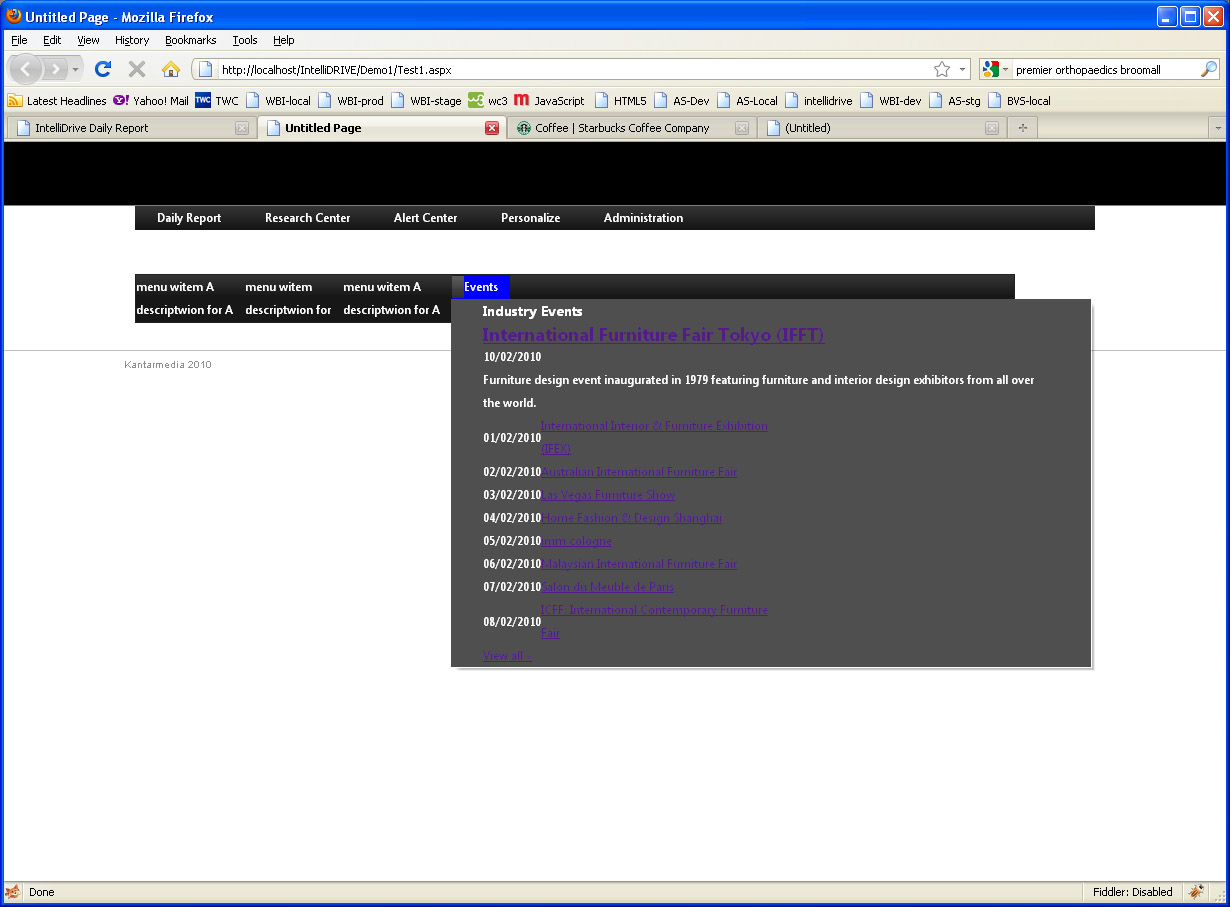Open the Help menu

click(x=284, y=40)
